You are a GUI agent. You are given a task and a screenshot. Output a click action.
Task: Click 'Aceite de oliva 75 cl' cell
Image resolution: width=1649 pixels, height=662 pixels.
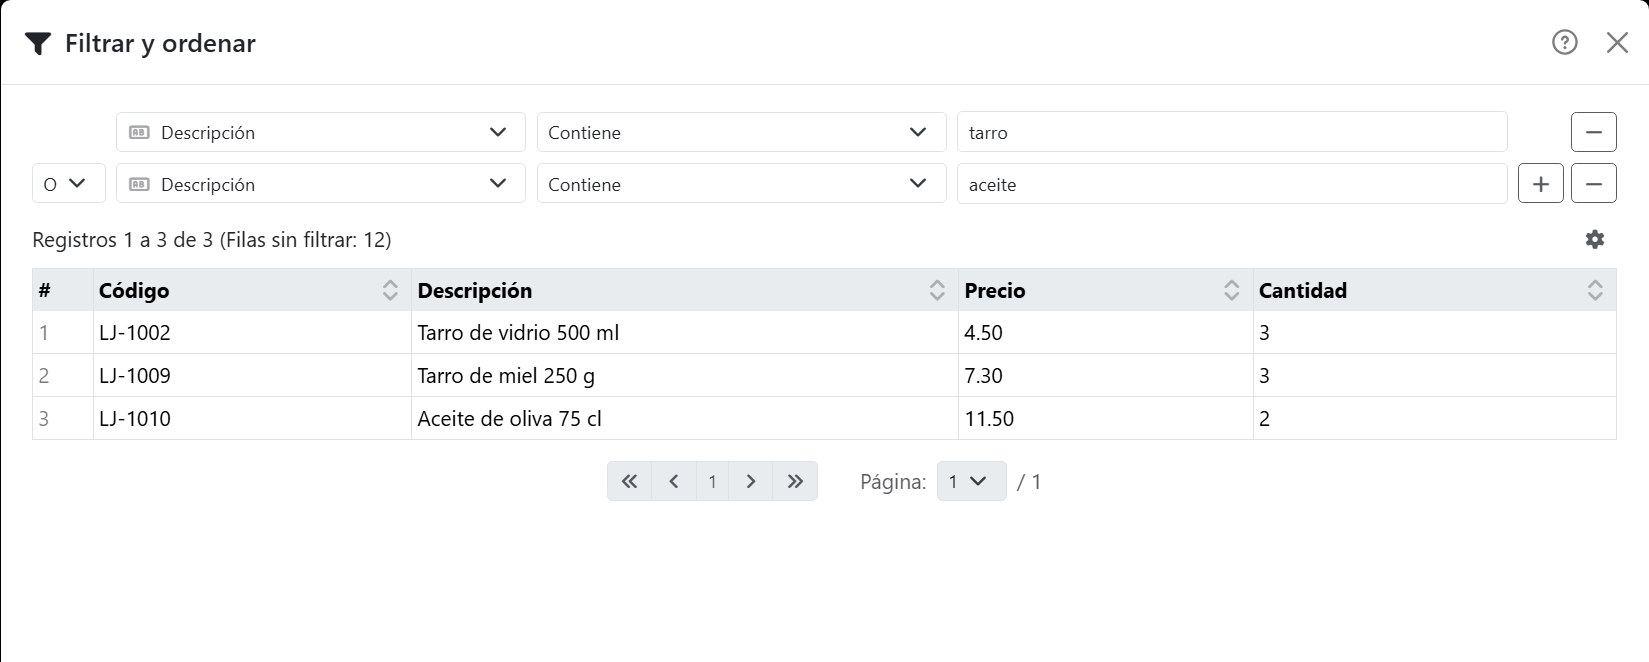pos(684,419)
